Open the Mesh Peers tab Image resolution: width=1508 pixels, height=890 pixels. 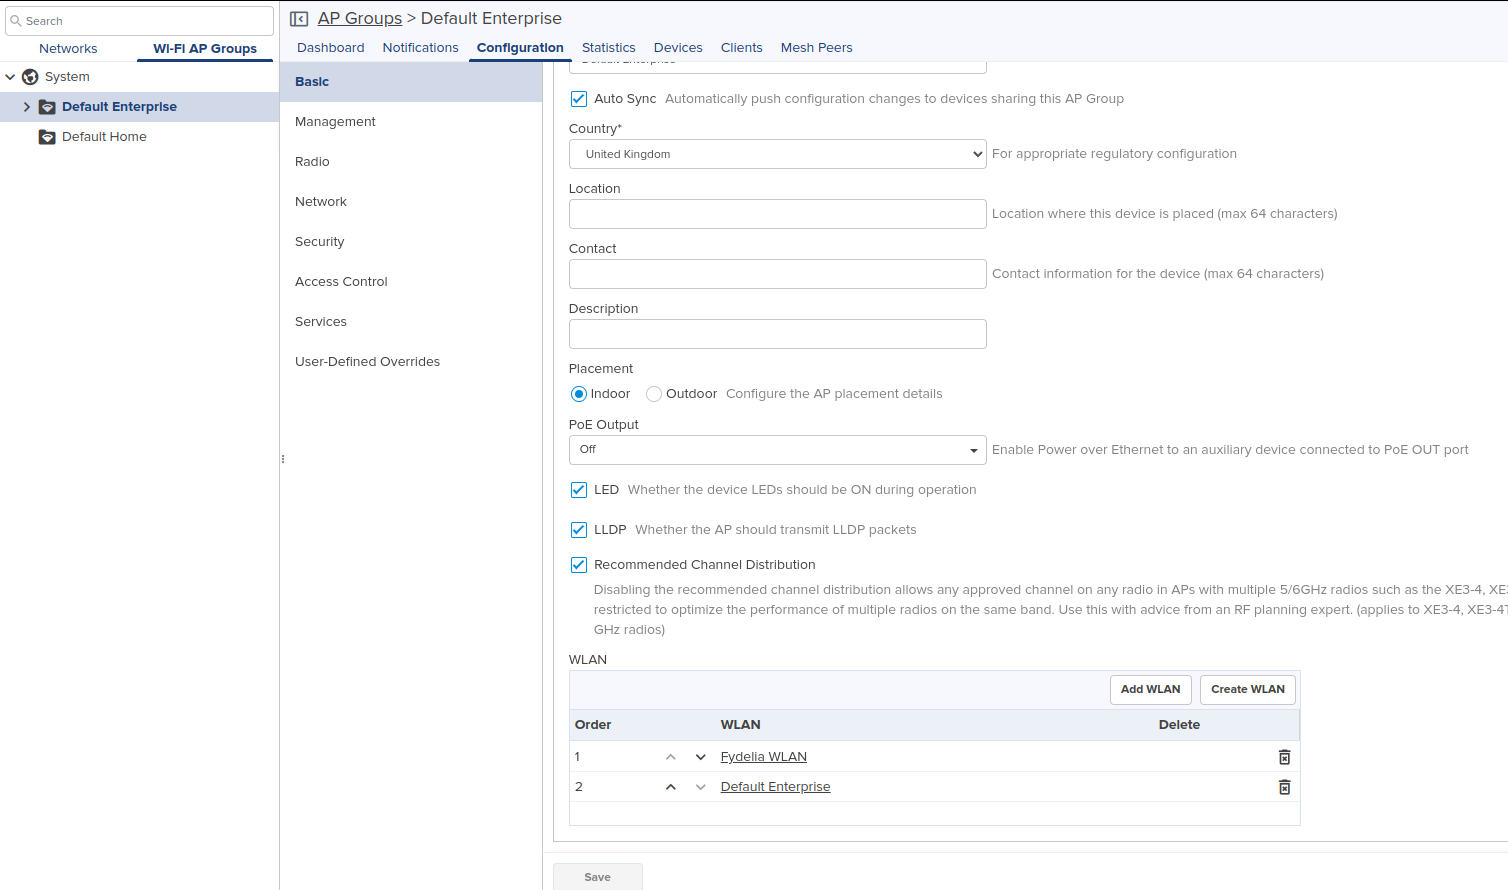pyautogui.click(x=816, y=48)
